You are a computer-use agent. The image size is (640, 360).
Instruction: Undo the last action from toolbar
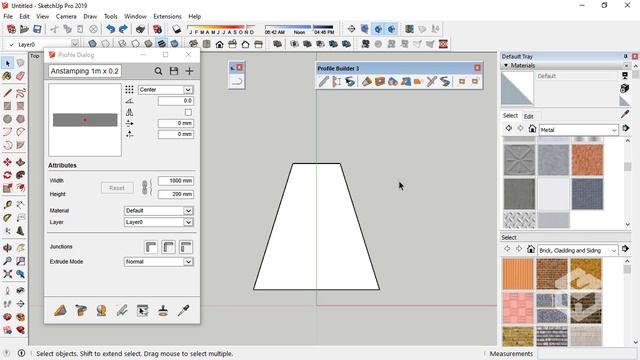110,29
